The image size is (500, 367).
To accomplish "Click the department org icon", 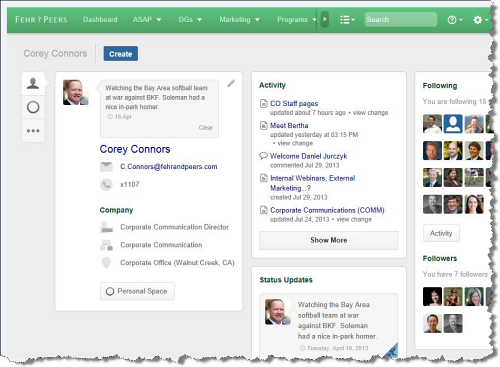I will [106, 245].
